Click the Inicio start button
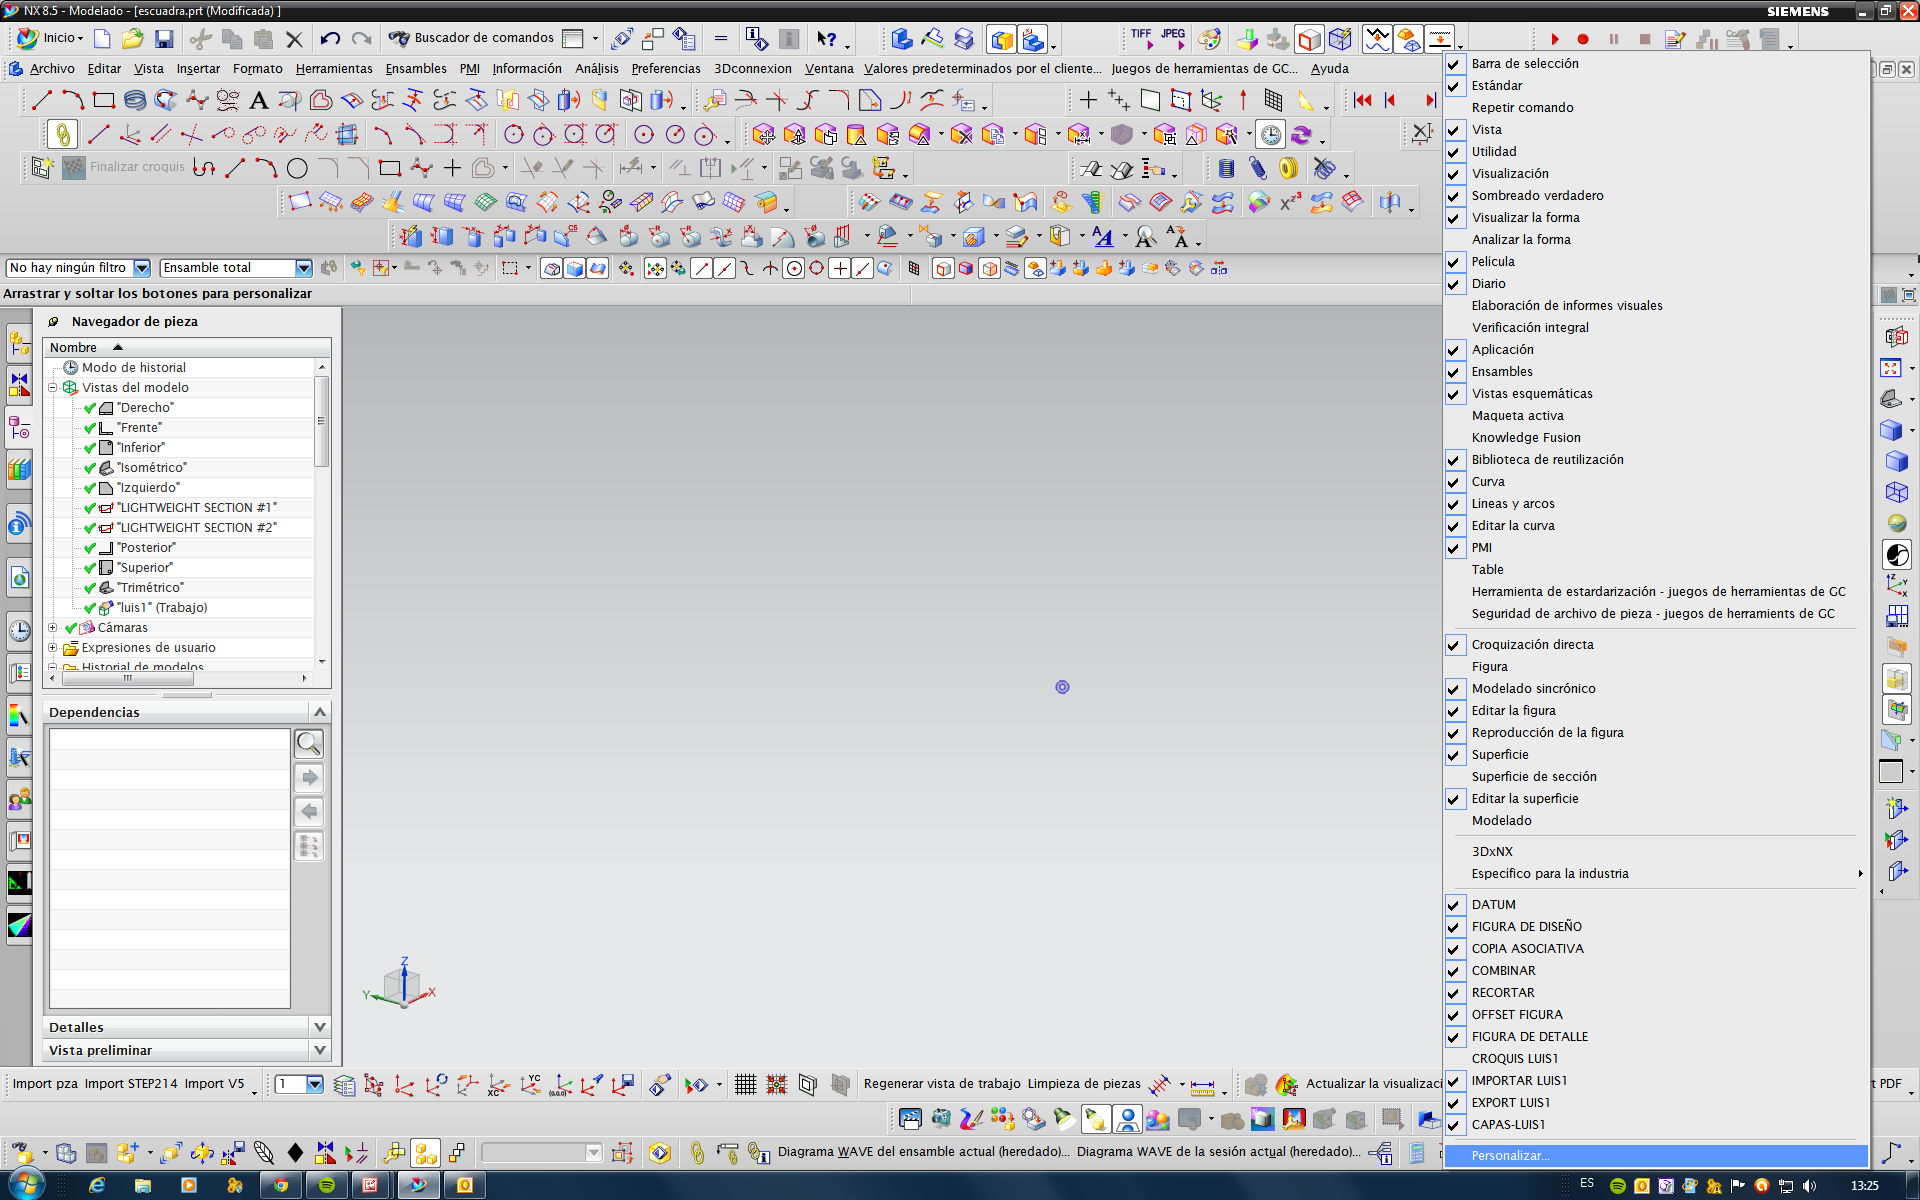The height and width of the screenshot is (1200, 1920). [x=50, y=38]
